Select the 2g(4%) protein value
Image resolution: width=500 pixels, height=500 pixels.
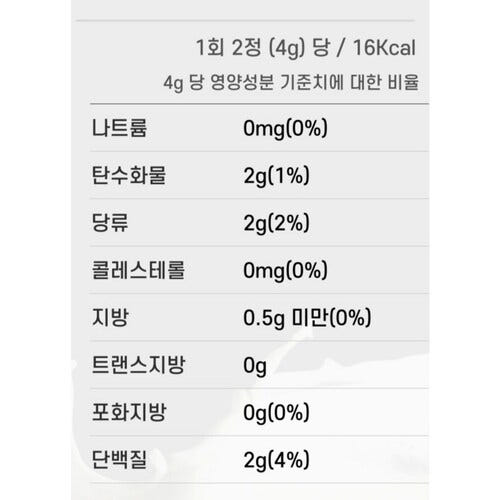coord(276,460)
